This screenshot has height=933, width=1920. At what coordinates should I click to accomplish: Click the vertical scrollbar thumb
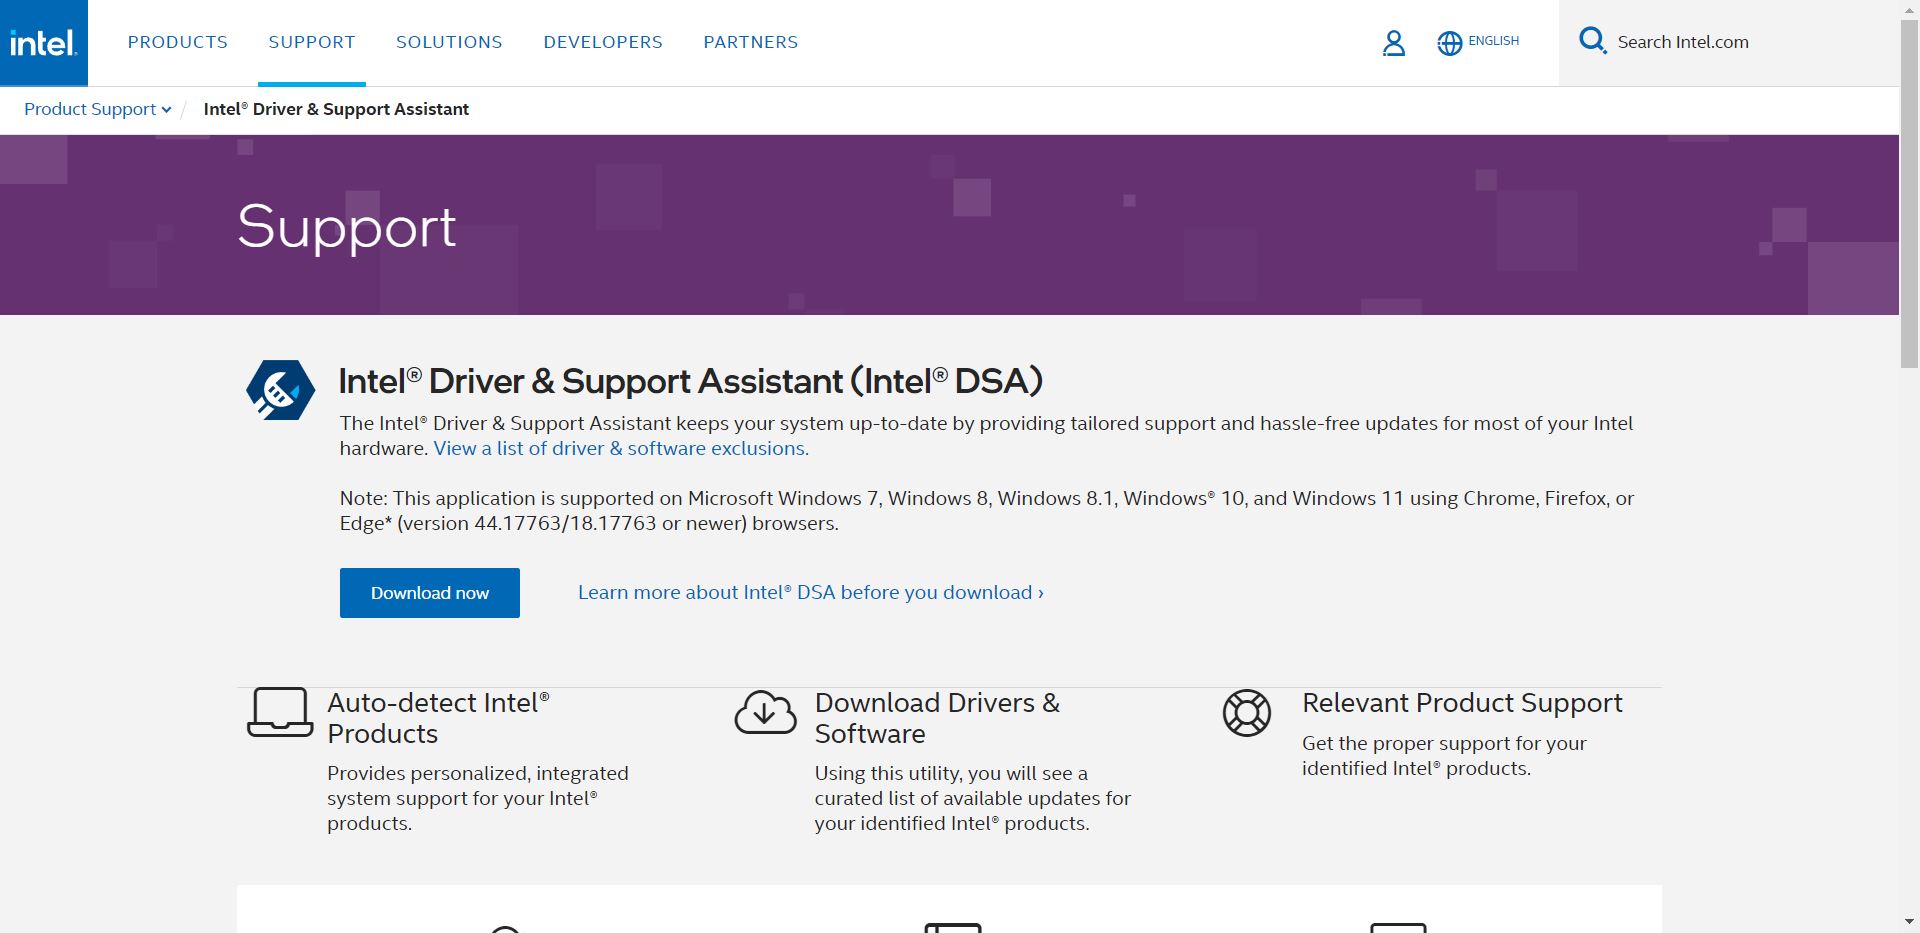pos(1909,192)
